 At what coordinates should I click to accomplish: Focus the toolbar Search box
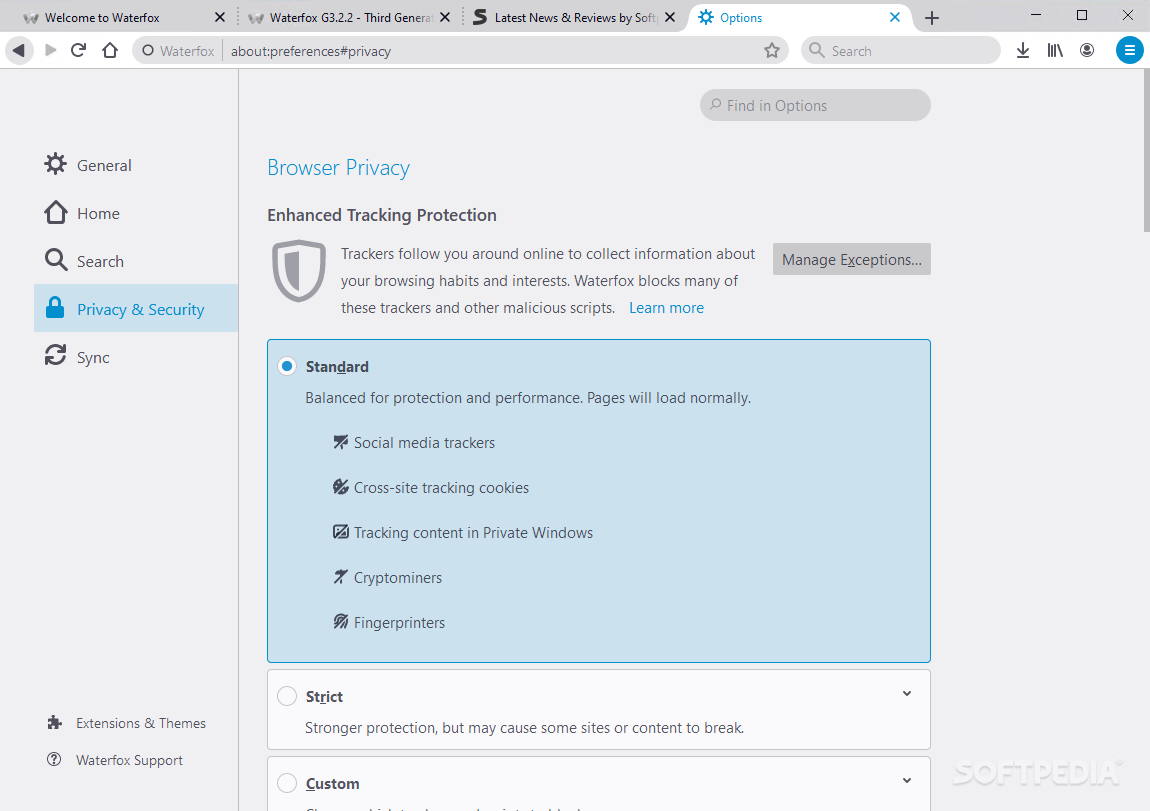(x=901, y=51)
